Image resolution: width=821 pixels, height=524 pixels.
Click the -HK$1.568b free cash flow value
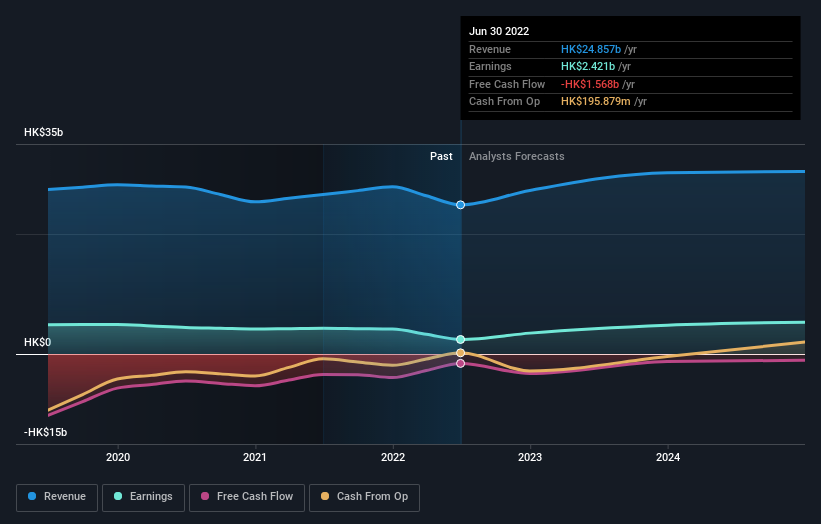click(590, 84)
